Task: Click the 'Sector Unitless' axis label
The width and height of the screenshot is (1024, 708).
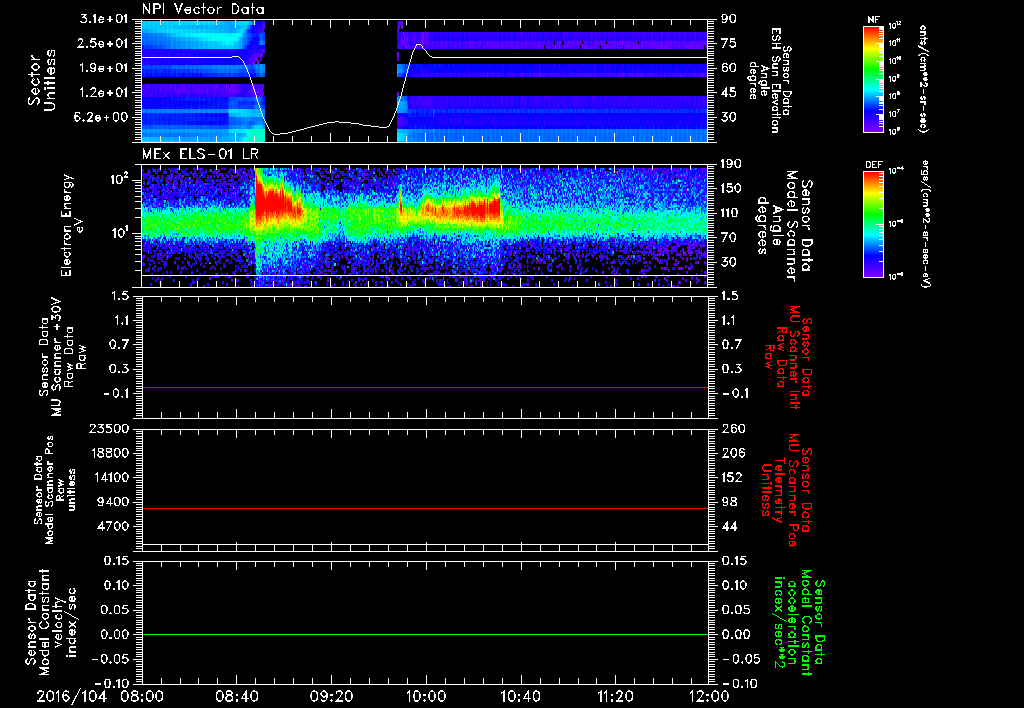Action: [x=42, y=80]
